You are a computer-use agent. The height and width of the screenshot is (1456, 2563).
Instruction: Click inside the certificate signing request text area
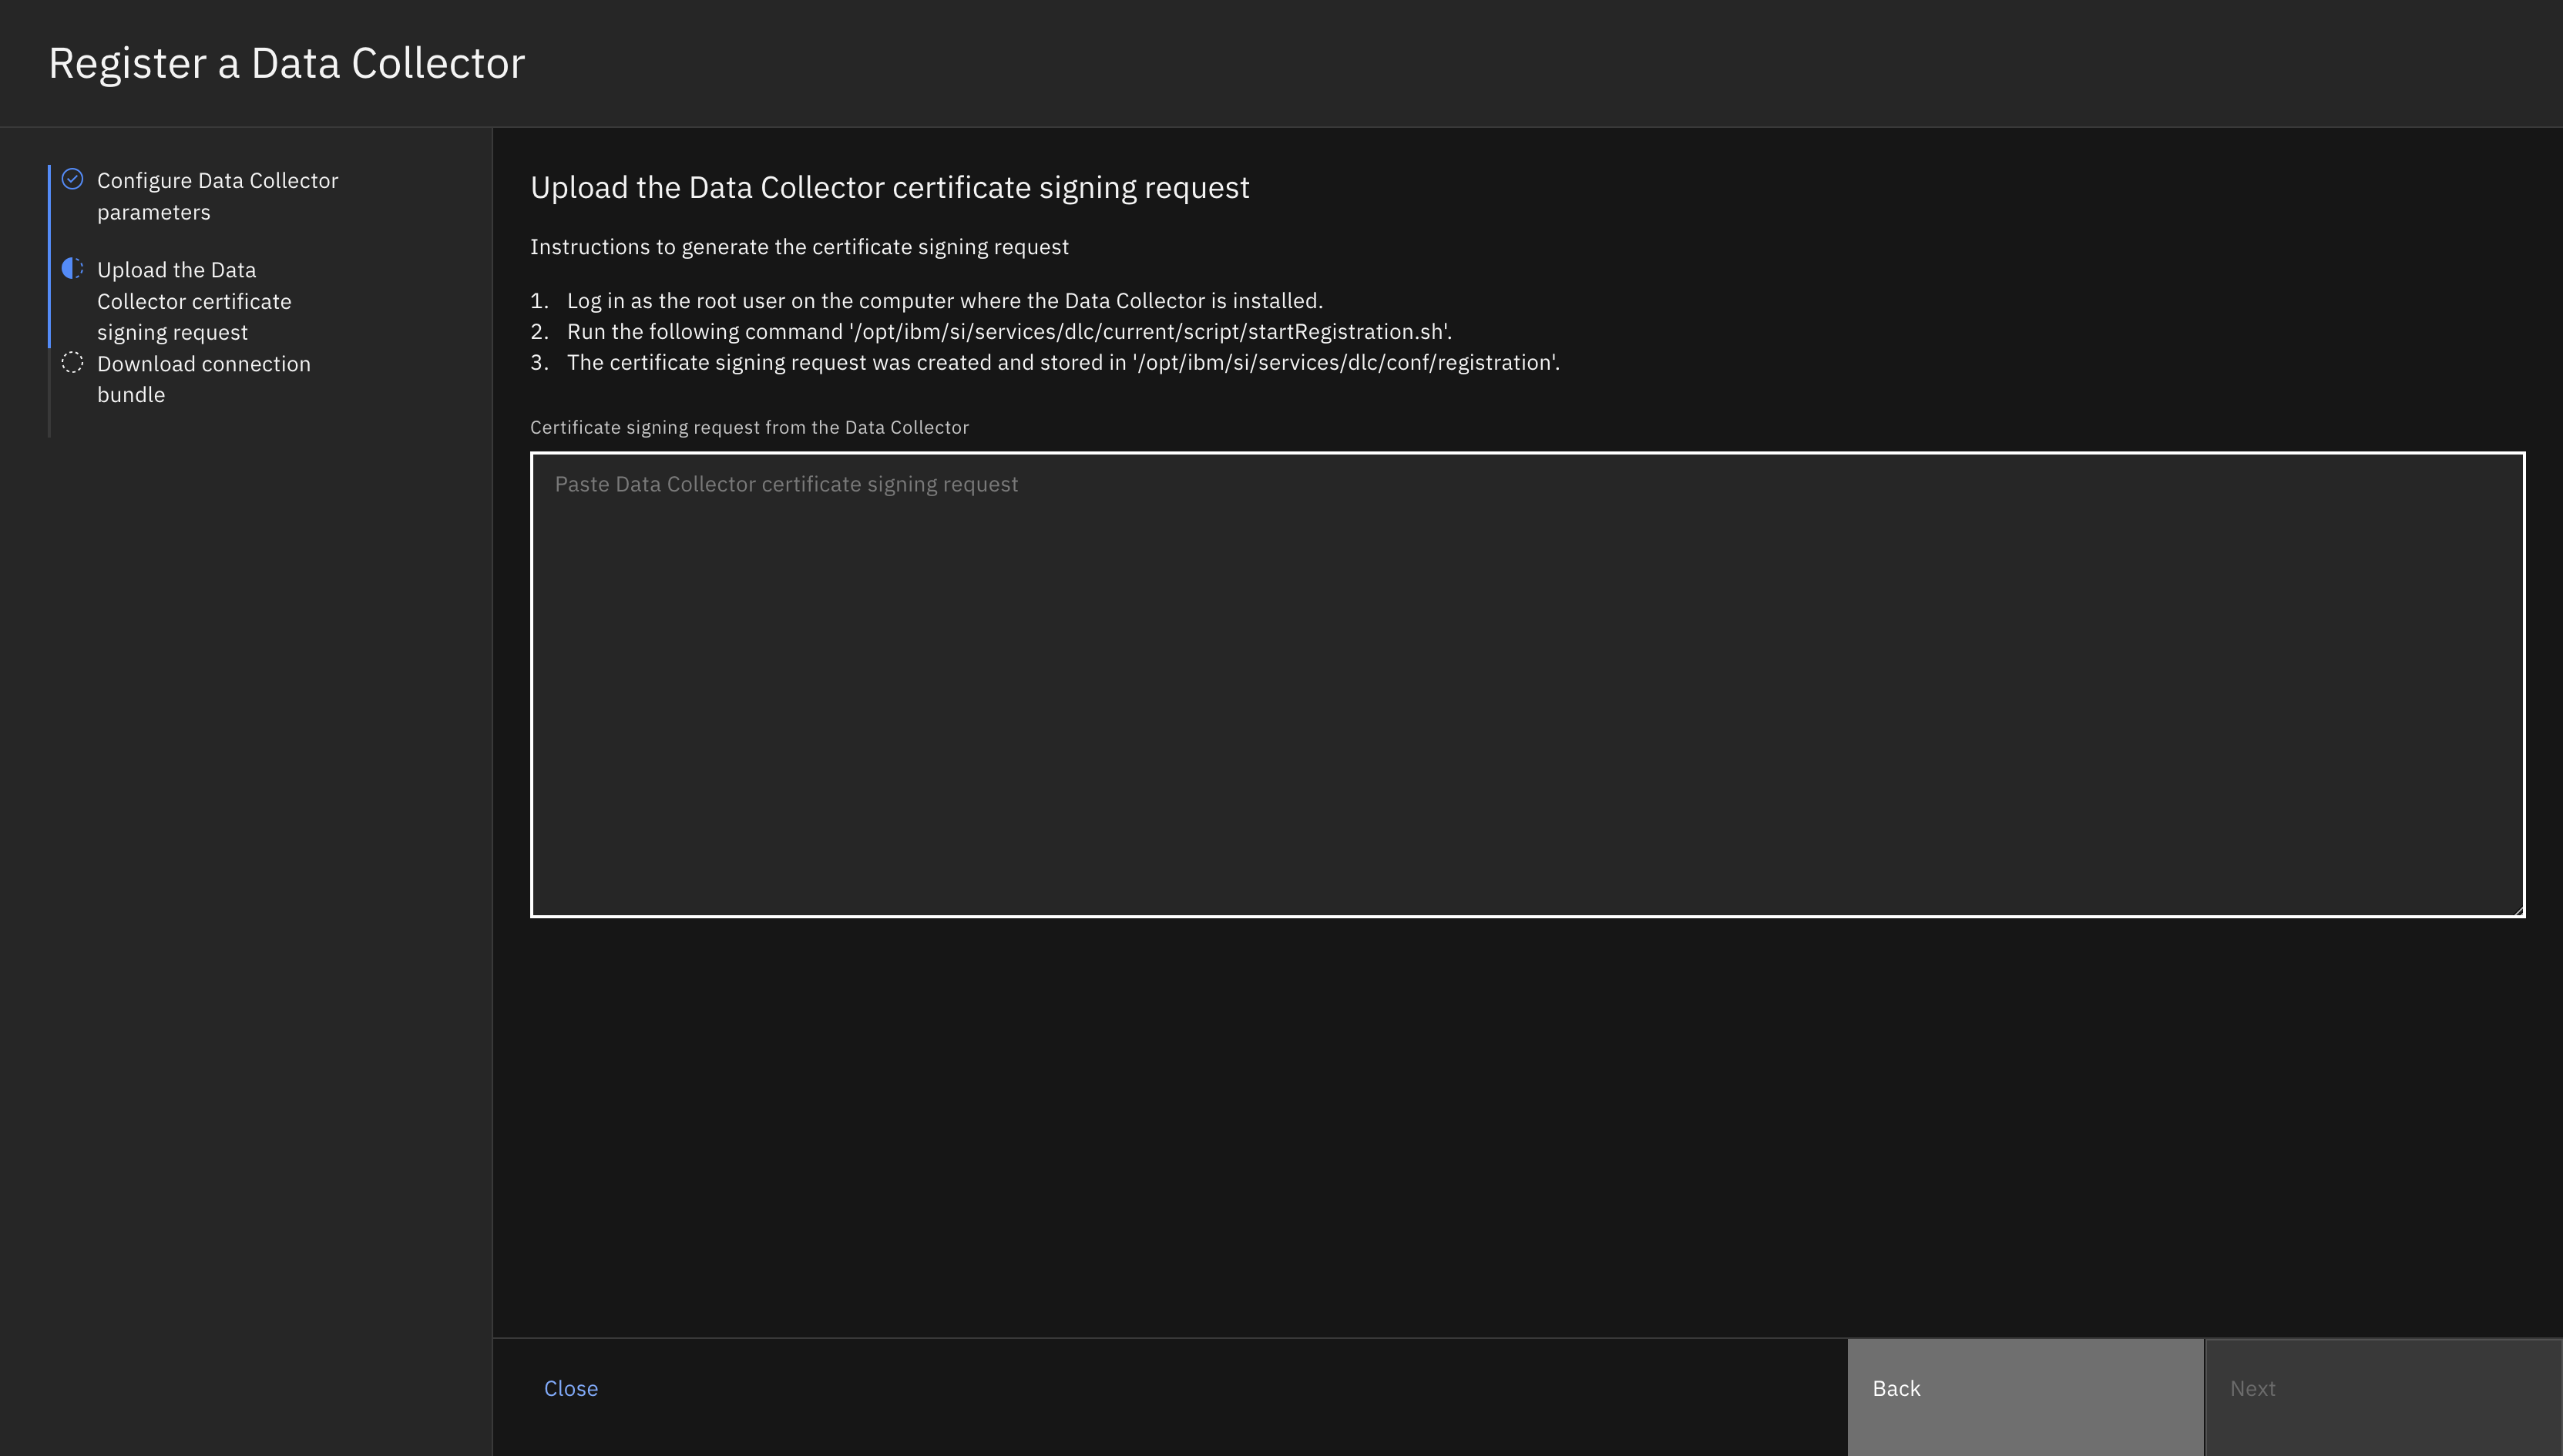pyautogui.click(x=1527, y=685)
